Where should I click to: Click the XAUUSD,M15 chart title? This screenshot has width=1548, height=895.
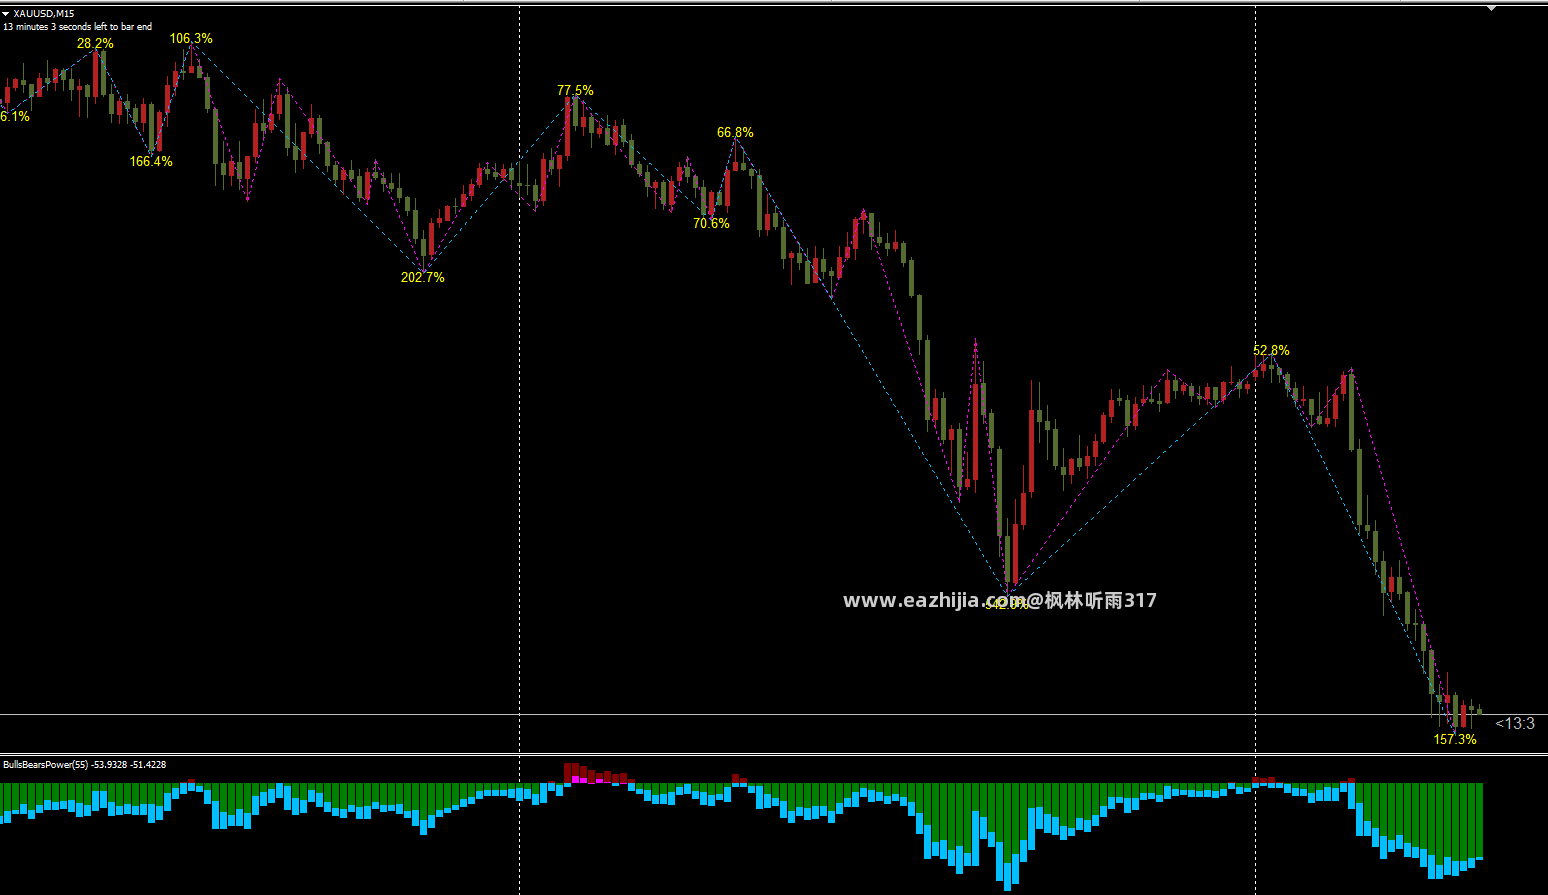click(x=43, y=13)
